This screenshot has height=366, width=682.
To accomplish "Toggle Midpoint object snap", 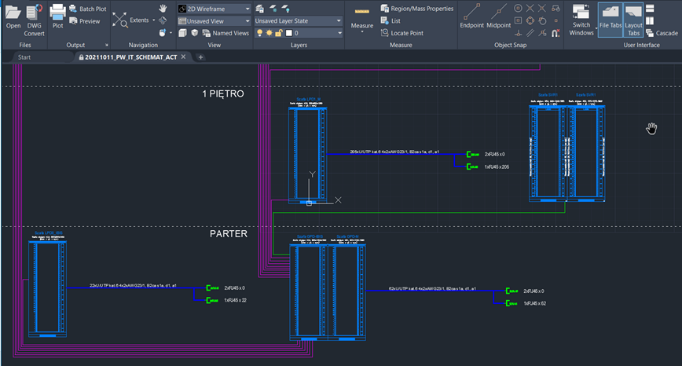I will [x=498, y=16].
